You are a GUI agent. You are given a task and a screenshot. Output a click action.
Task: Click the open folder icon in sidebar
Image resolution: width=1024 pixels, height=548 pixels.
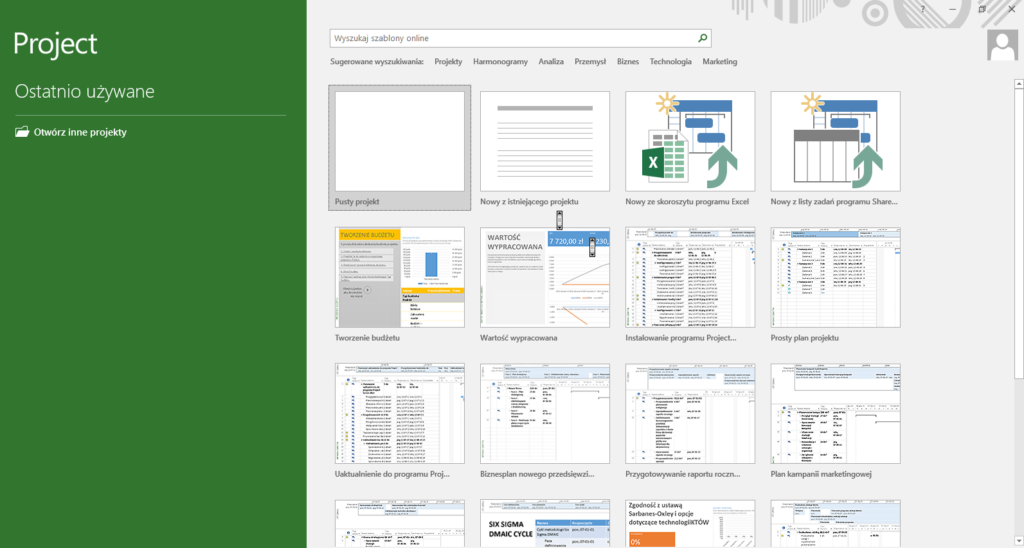[22, 132]
